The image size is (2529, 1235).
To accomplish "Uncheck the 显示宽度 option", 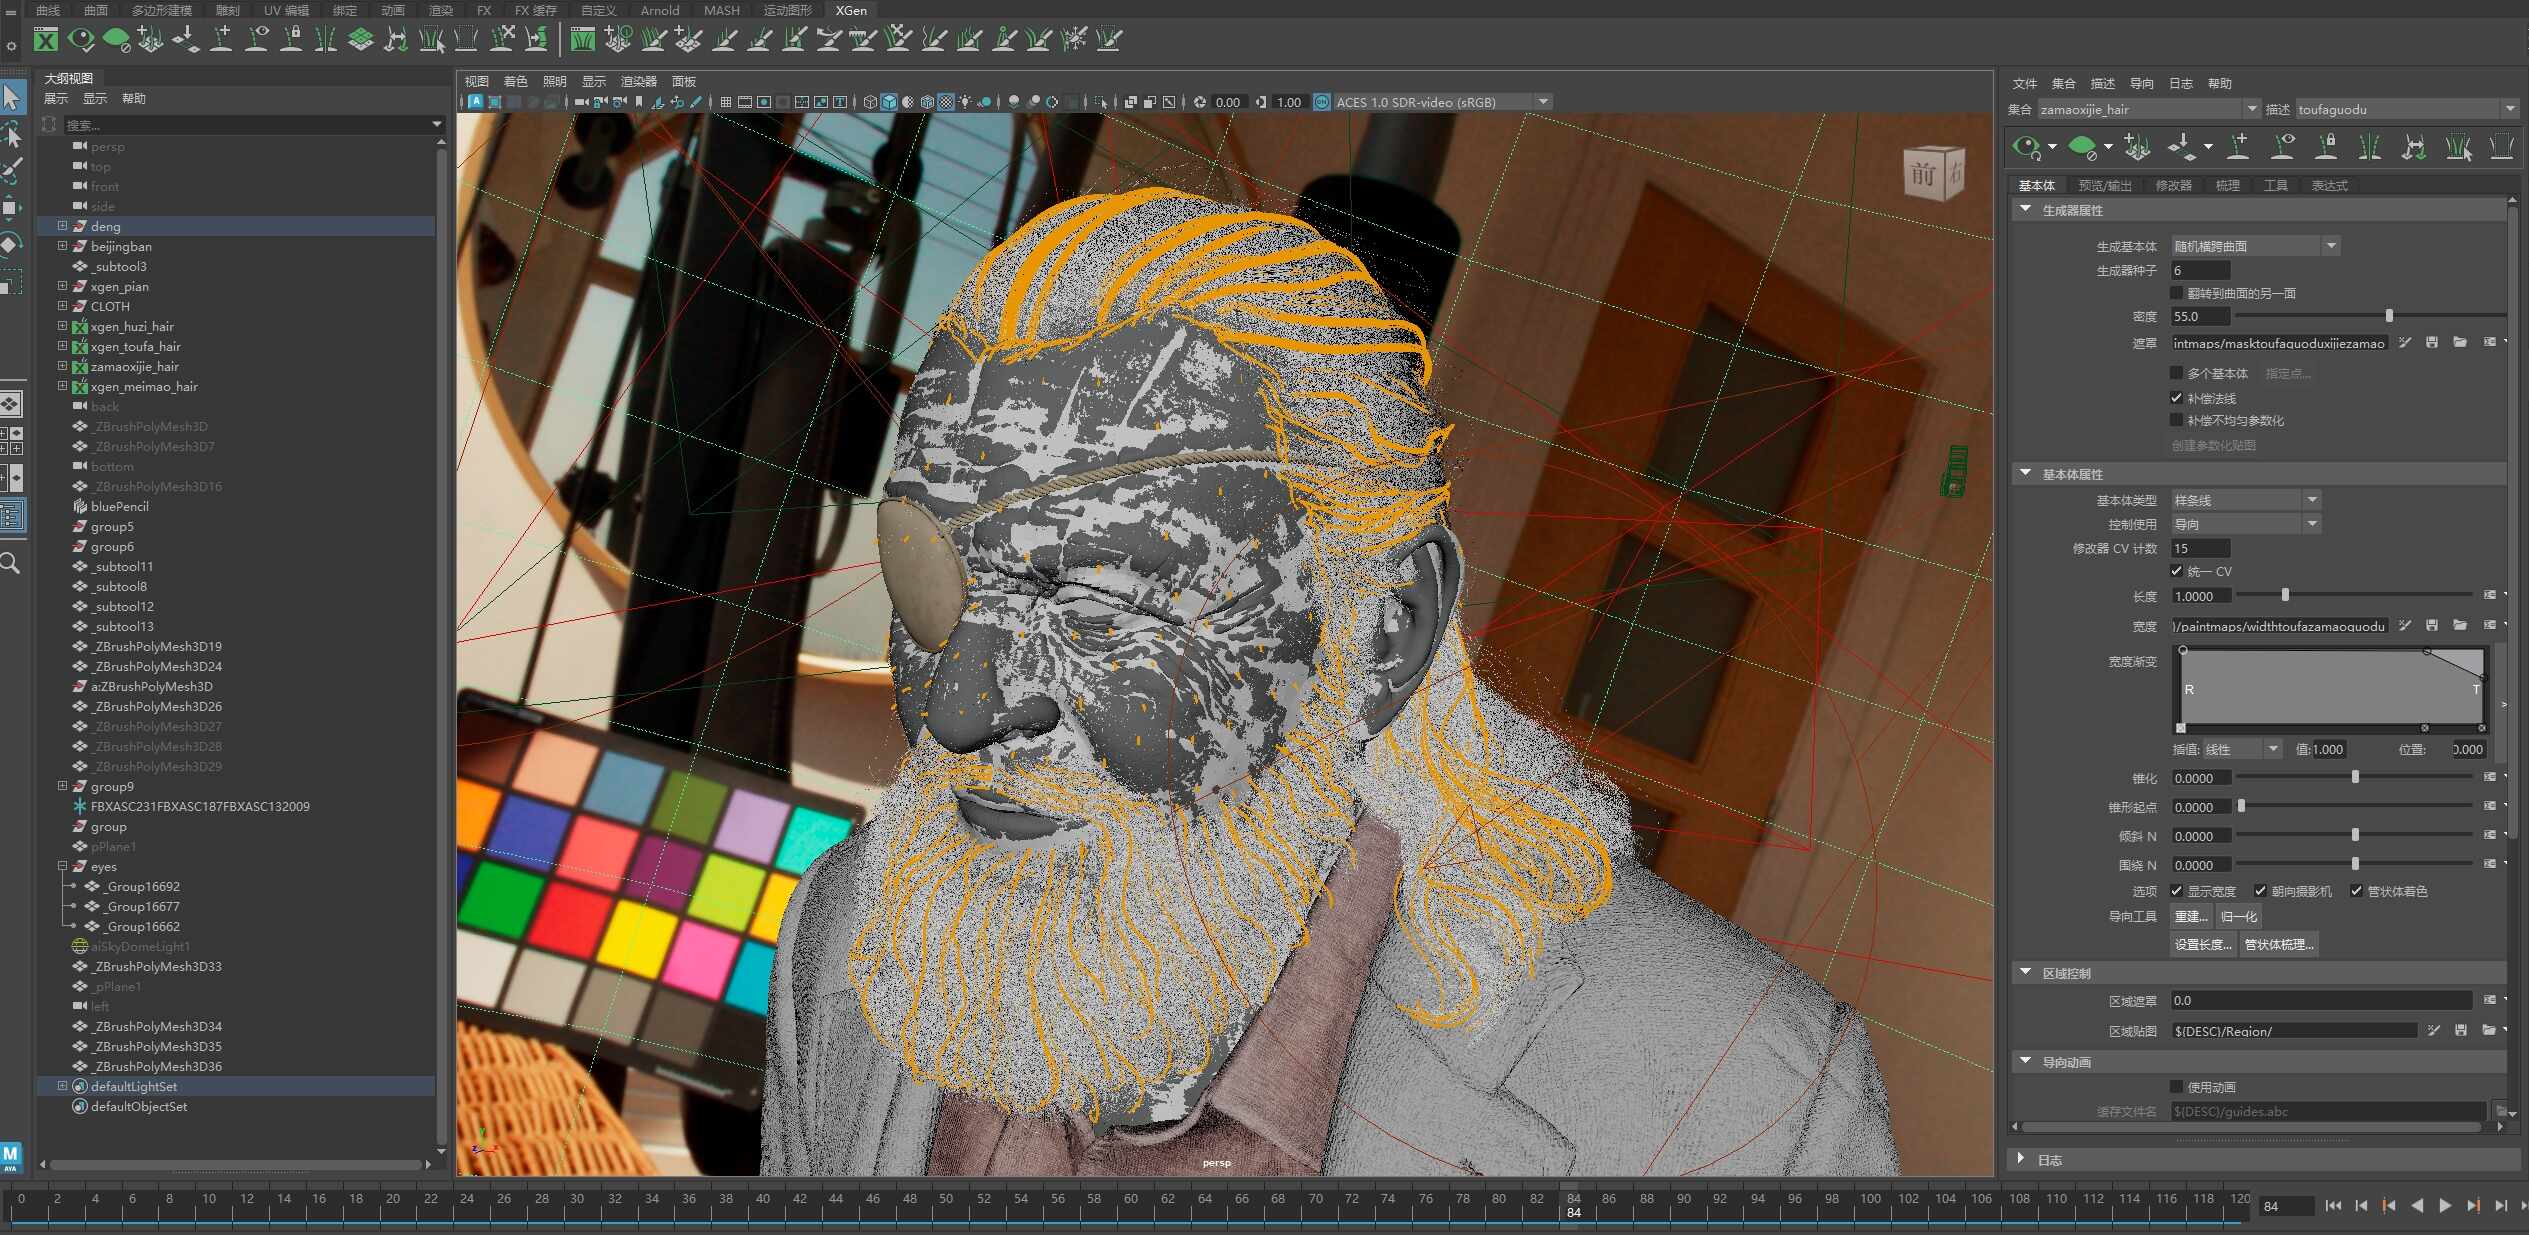I will pos(2176,890).
